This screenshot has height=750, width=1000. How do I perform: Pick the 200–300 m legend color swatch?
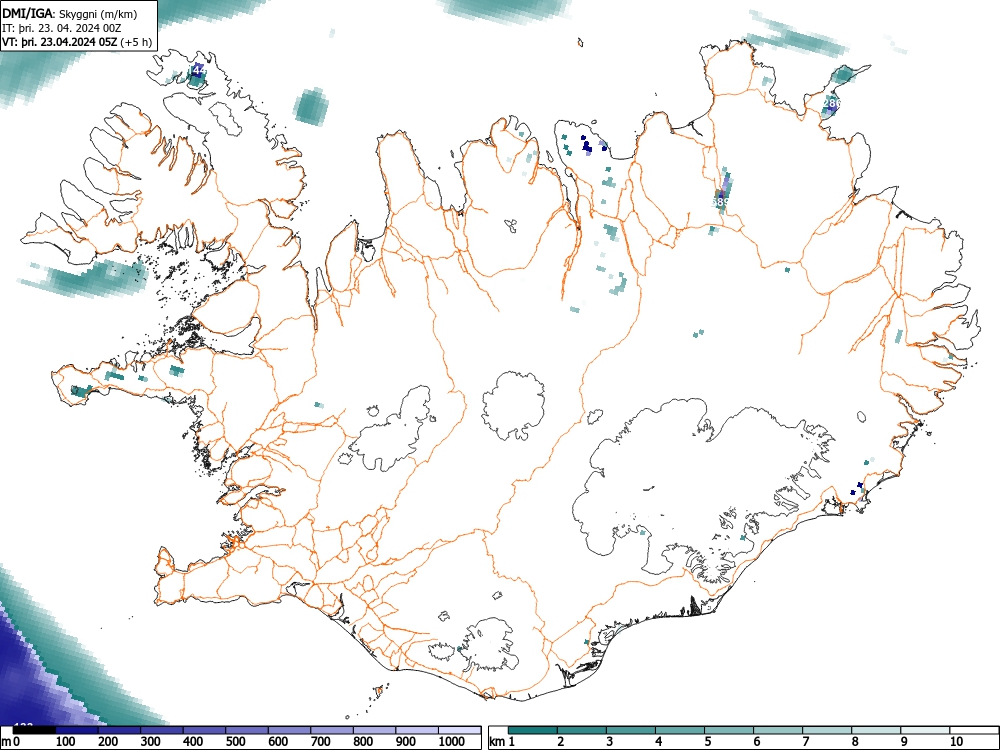coord(119,730)
